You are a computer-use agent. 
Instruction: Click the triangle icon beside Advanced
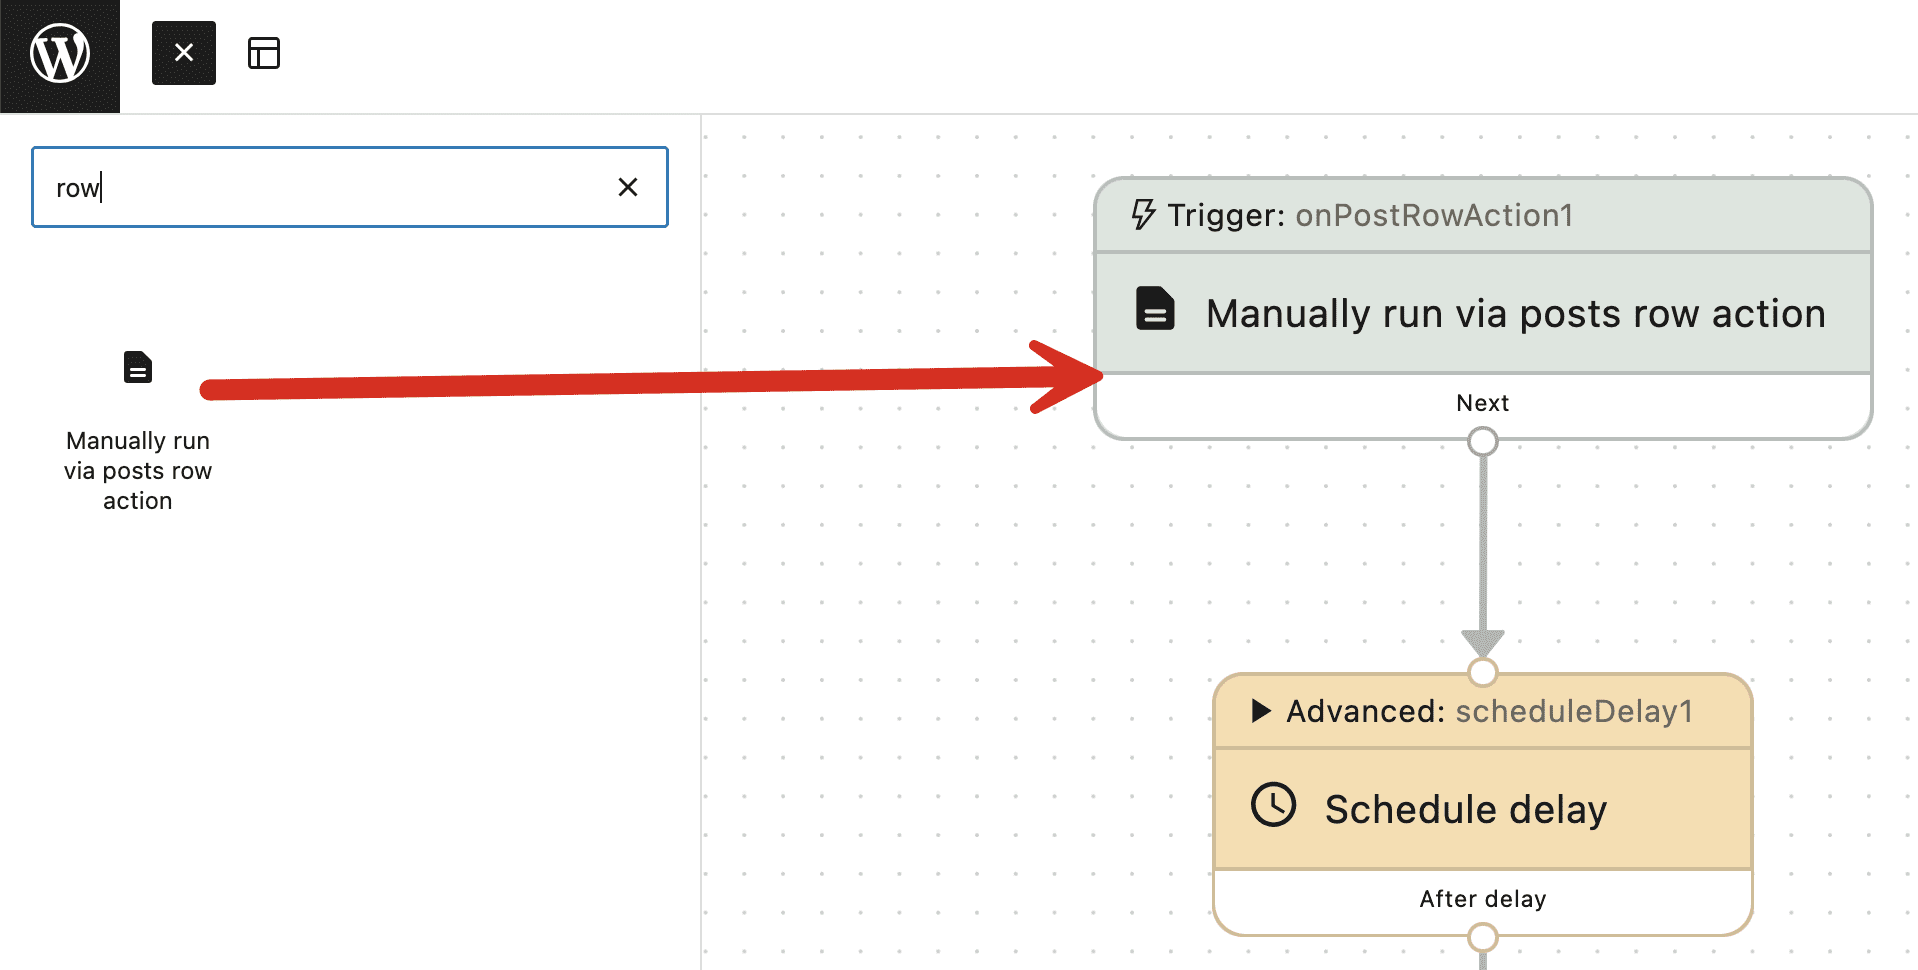tap(1261, 711)
